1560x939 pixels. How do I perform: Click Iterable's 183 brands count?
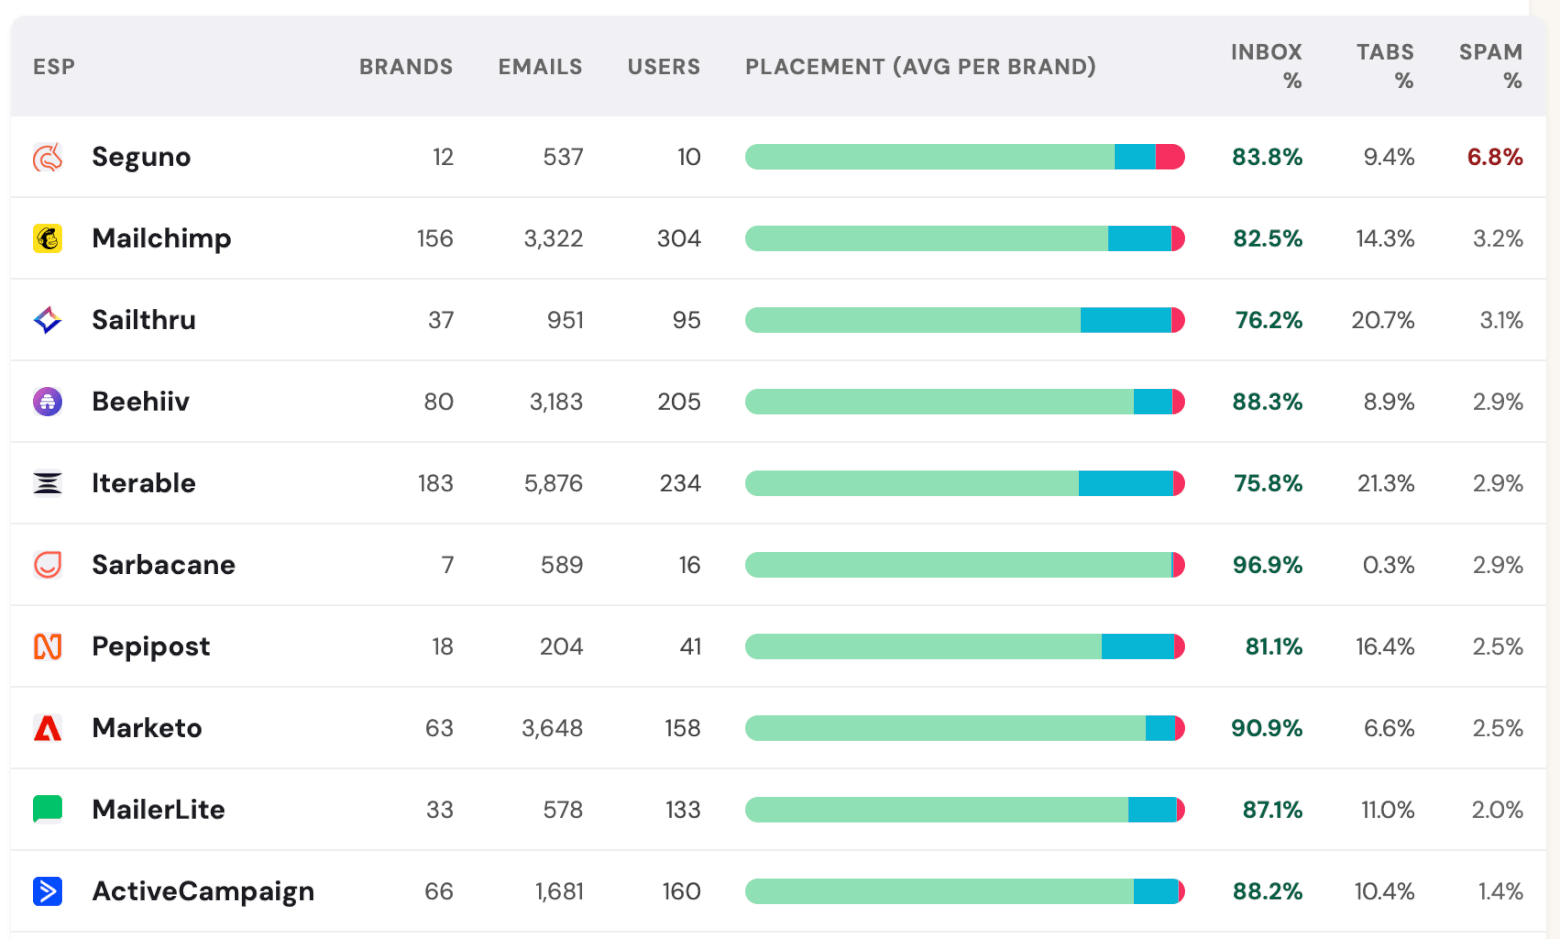pyautogui.click(x=435, y=483)
